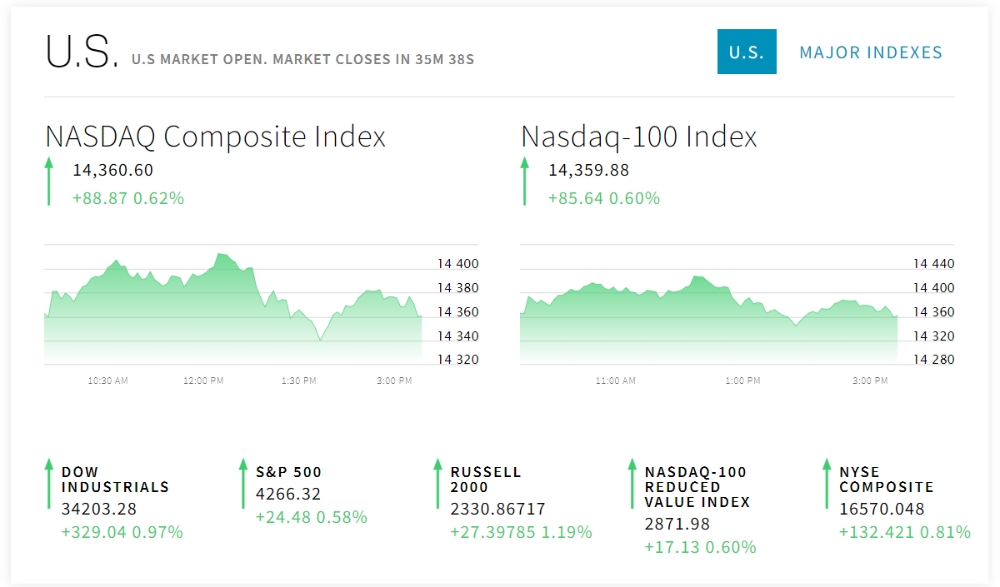Click the Dow Industrials up arrow icon
1000x587 pixels.
(x=48, y=484)
